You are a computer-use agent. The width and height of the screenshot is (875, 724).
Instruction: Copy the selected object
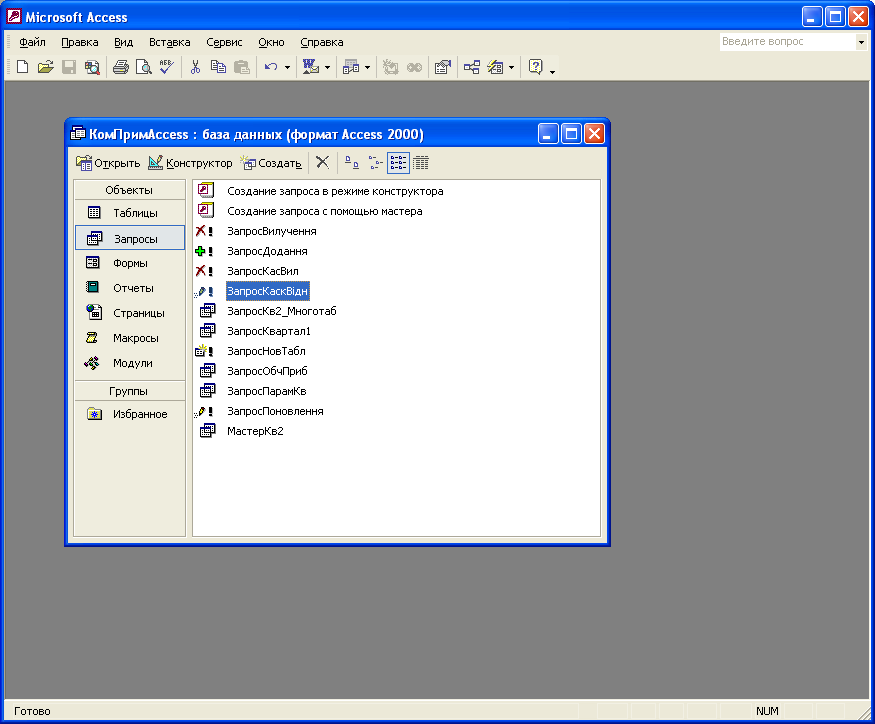coord(218,68)
